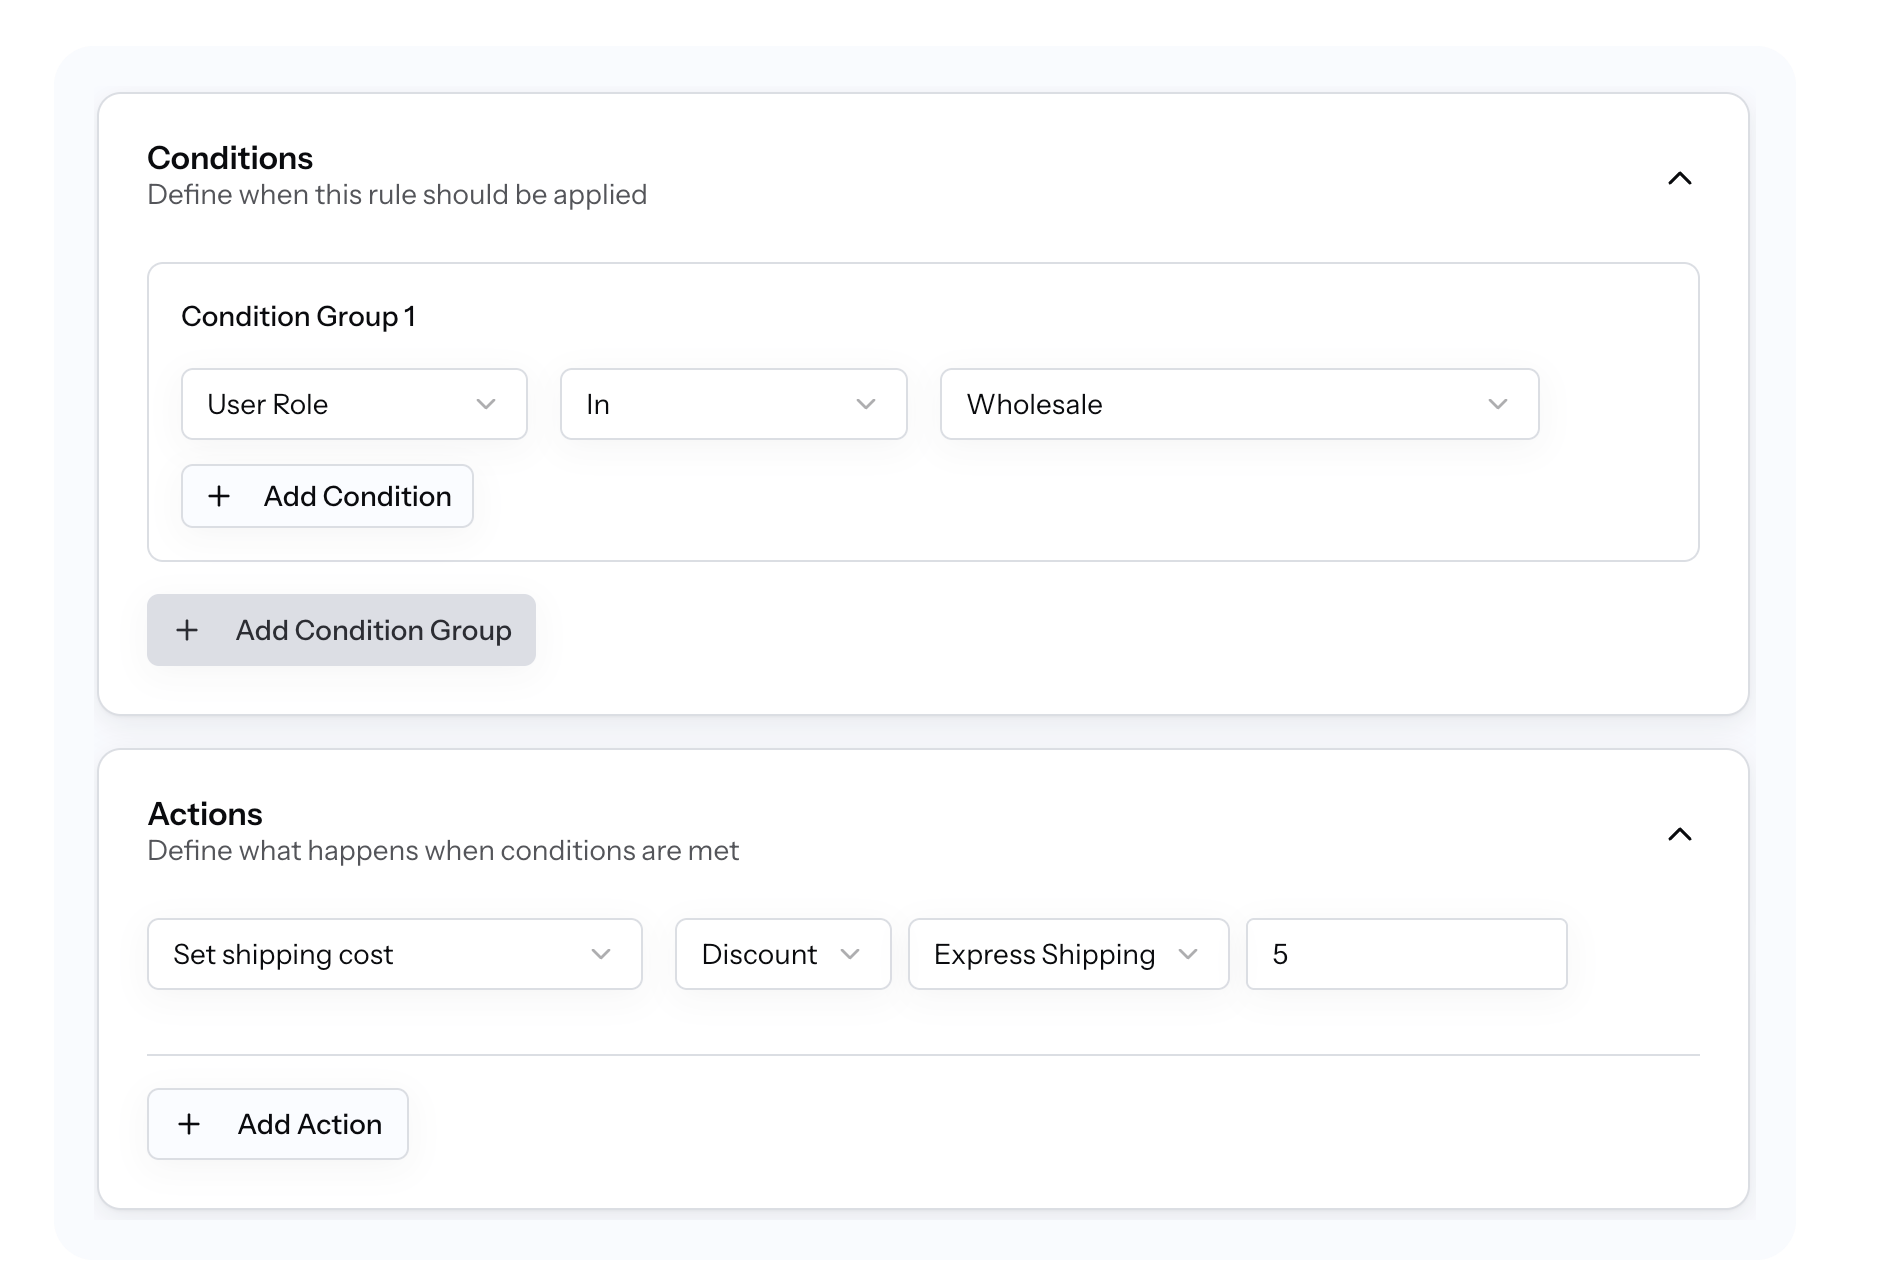1880x1275 pixels.
Task: Click the plus icon beside Add Condition Group
Action: point(187,630)
